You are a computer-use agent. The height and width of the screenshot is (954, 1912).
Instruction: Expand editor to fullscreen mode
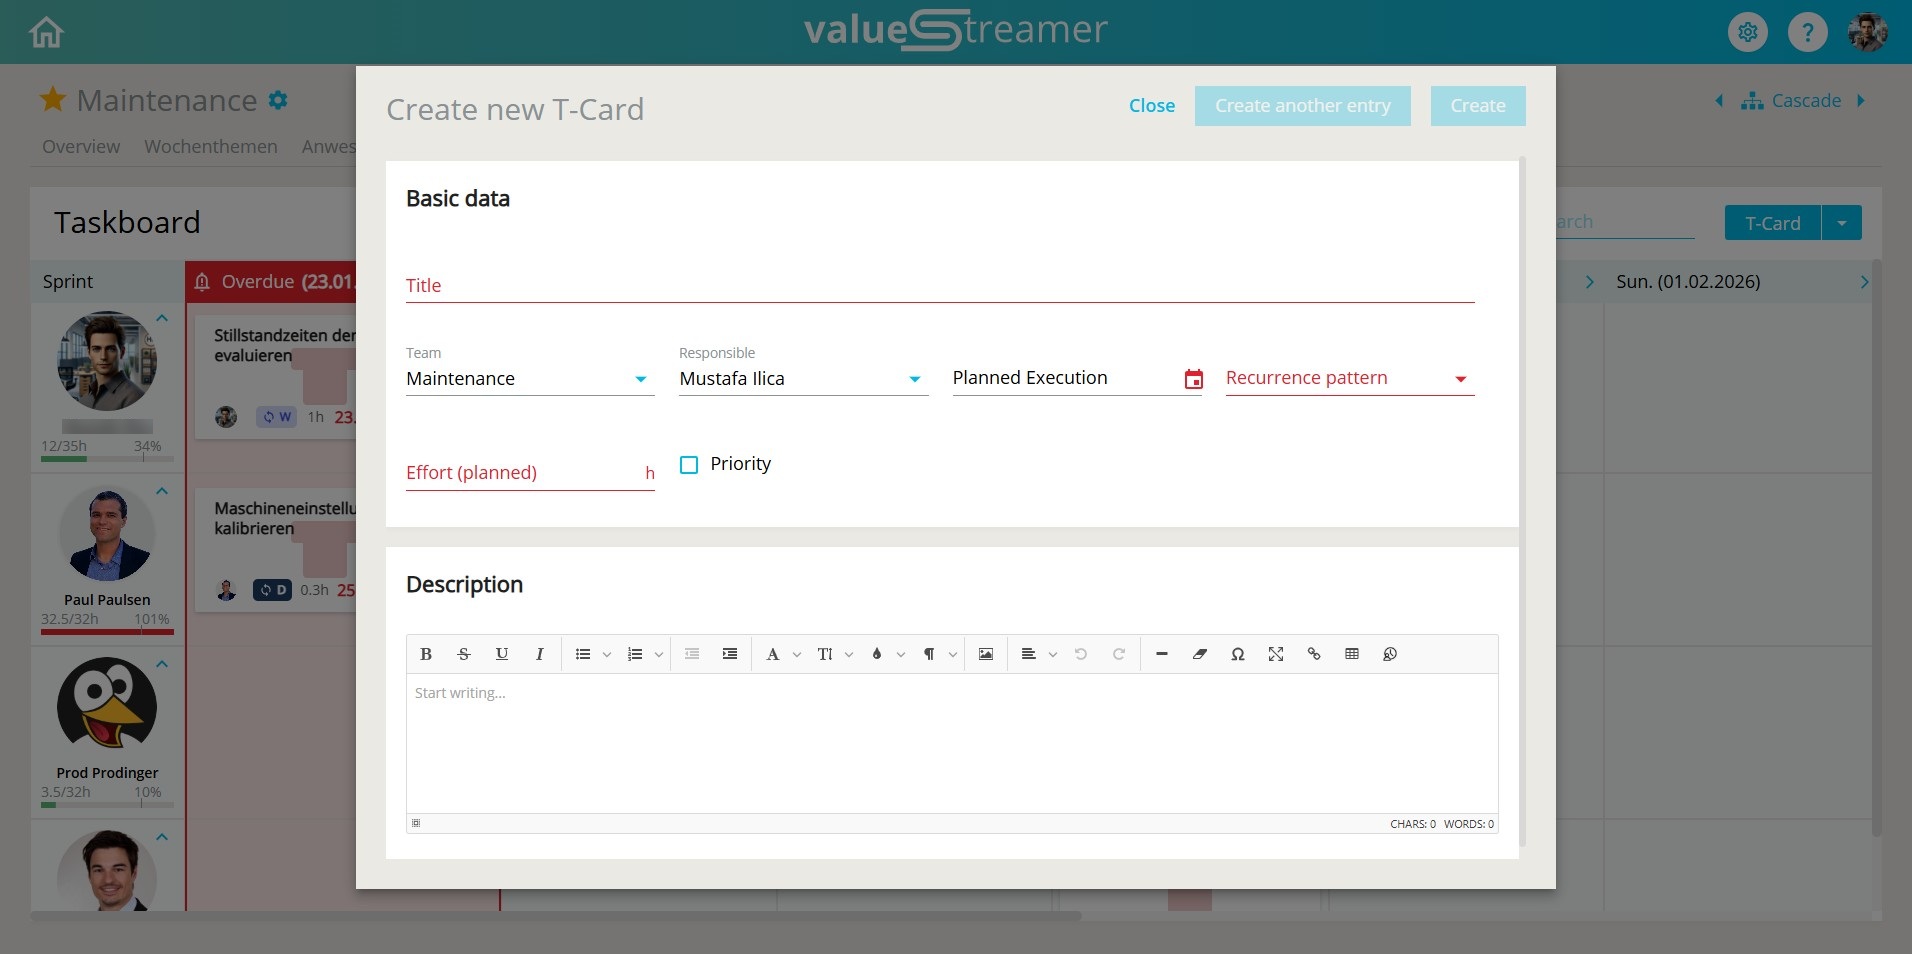[1276, 654]
